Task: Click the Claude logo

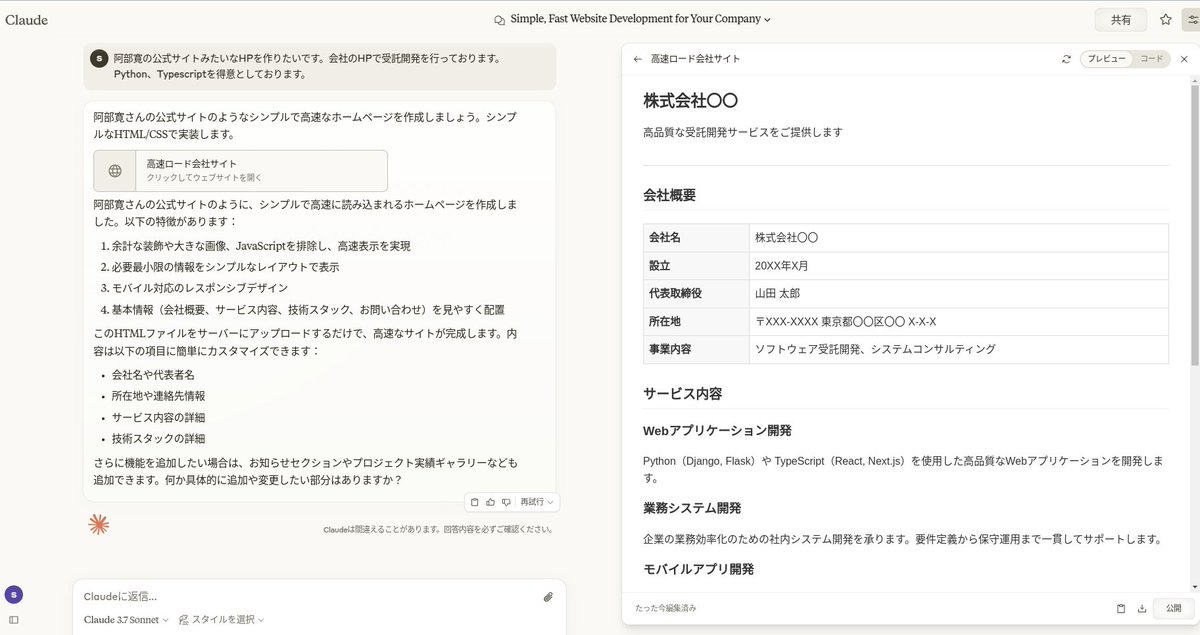Action: coord(26,19)
